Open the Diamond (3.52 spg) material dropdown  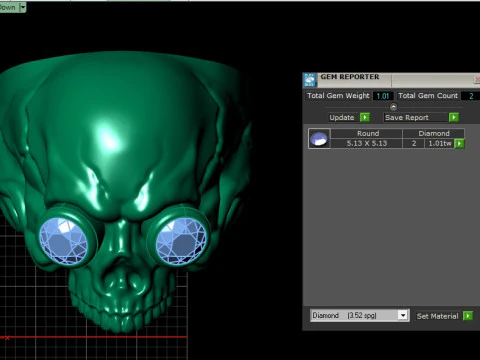pos(403,315)
